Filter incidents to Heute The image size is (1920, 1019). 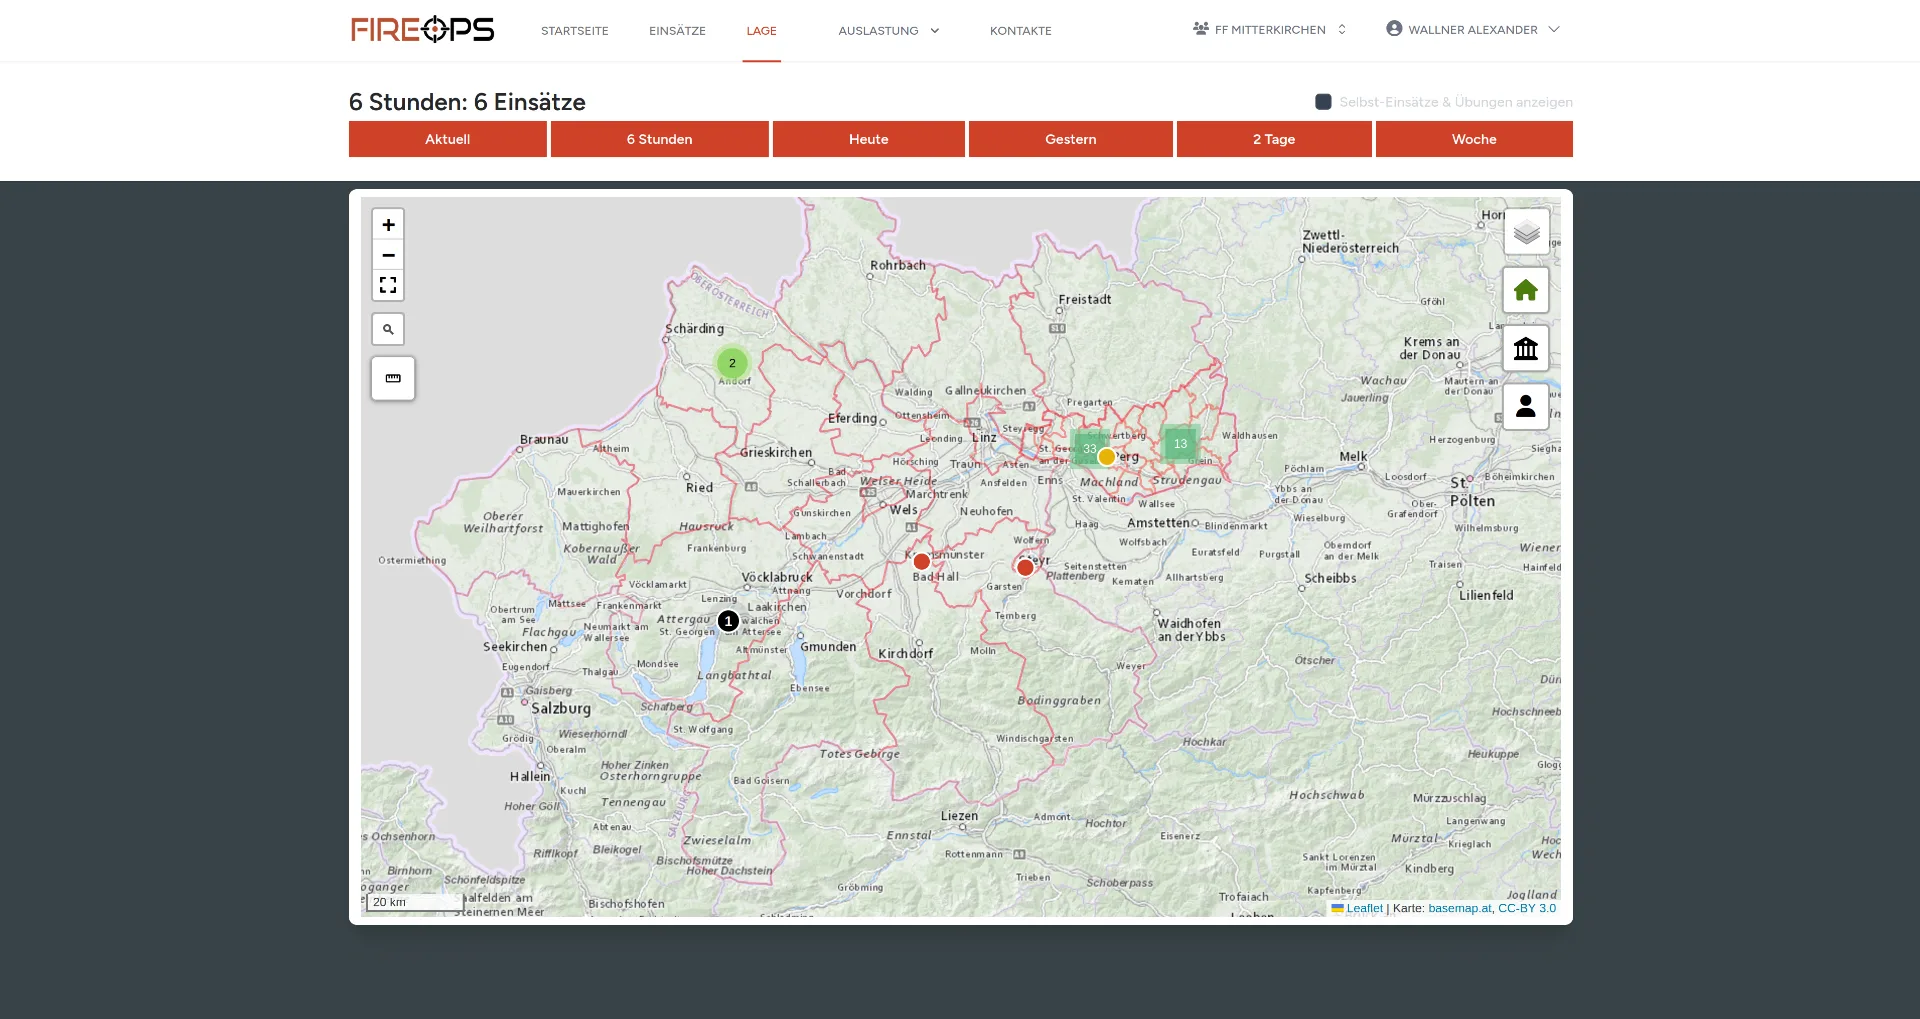coord(869,139)
